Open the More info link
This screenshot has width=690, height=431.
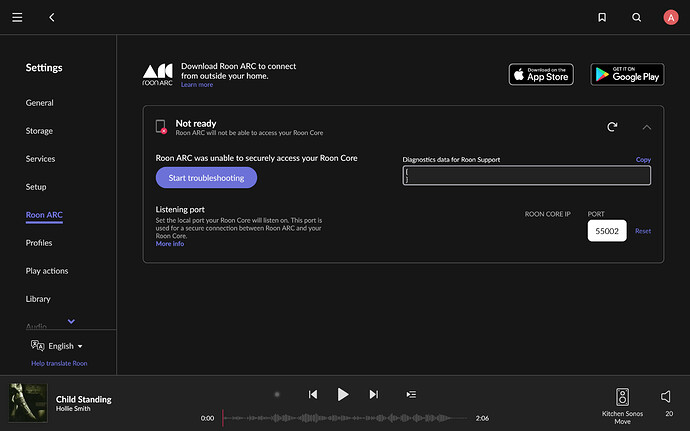tap(170, 243)
